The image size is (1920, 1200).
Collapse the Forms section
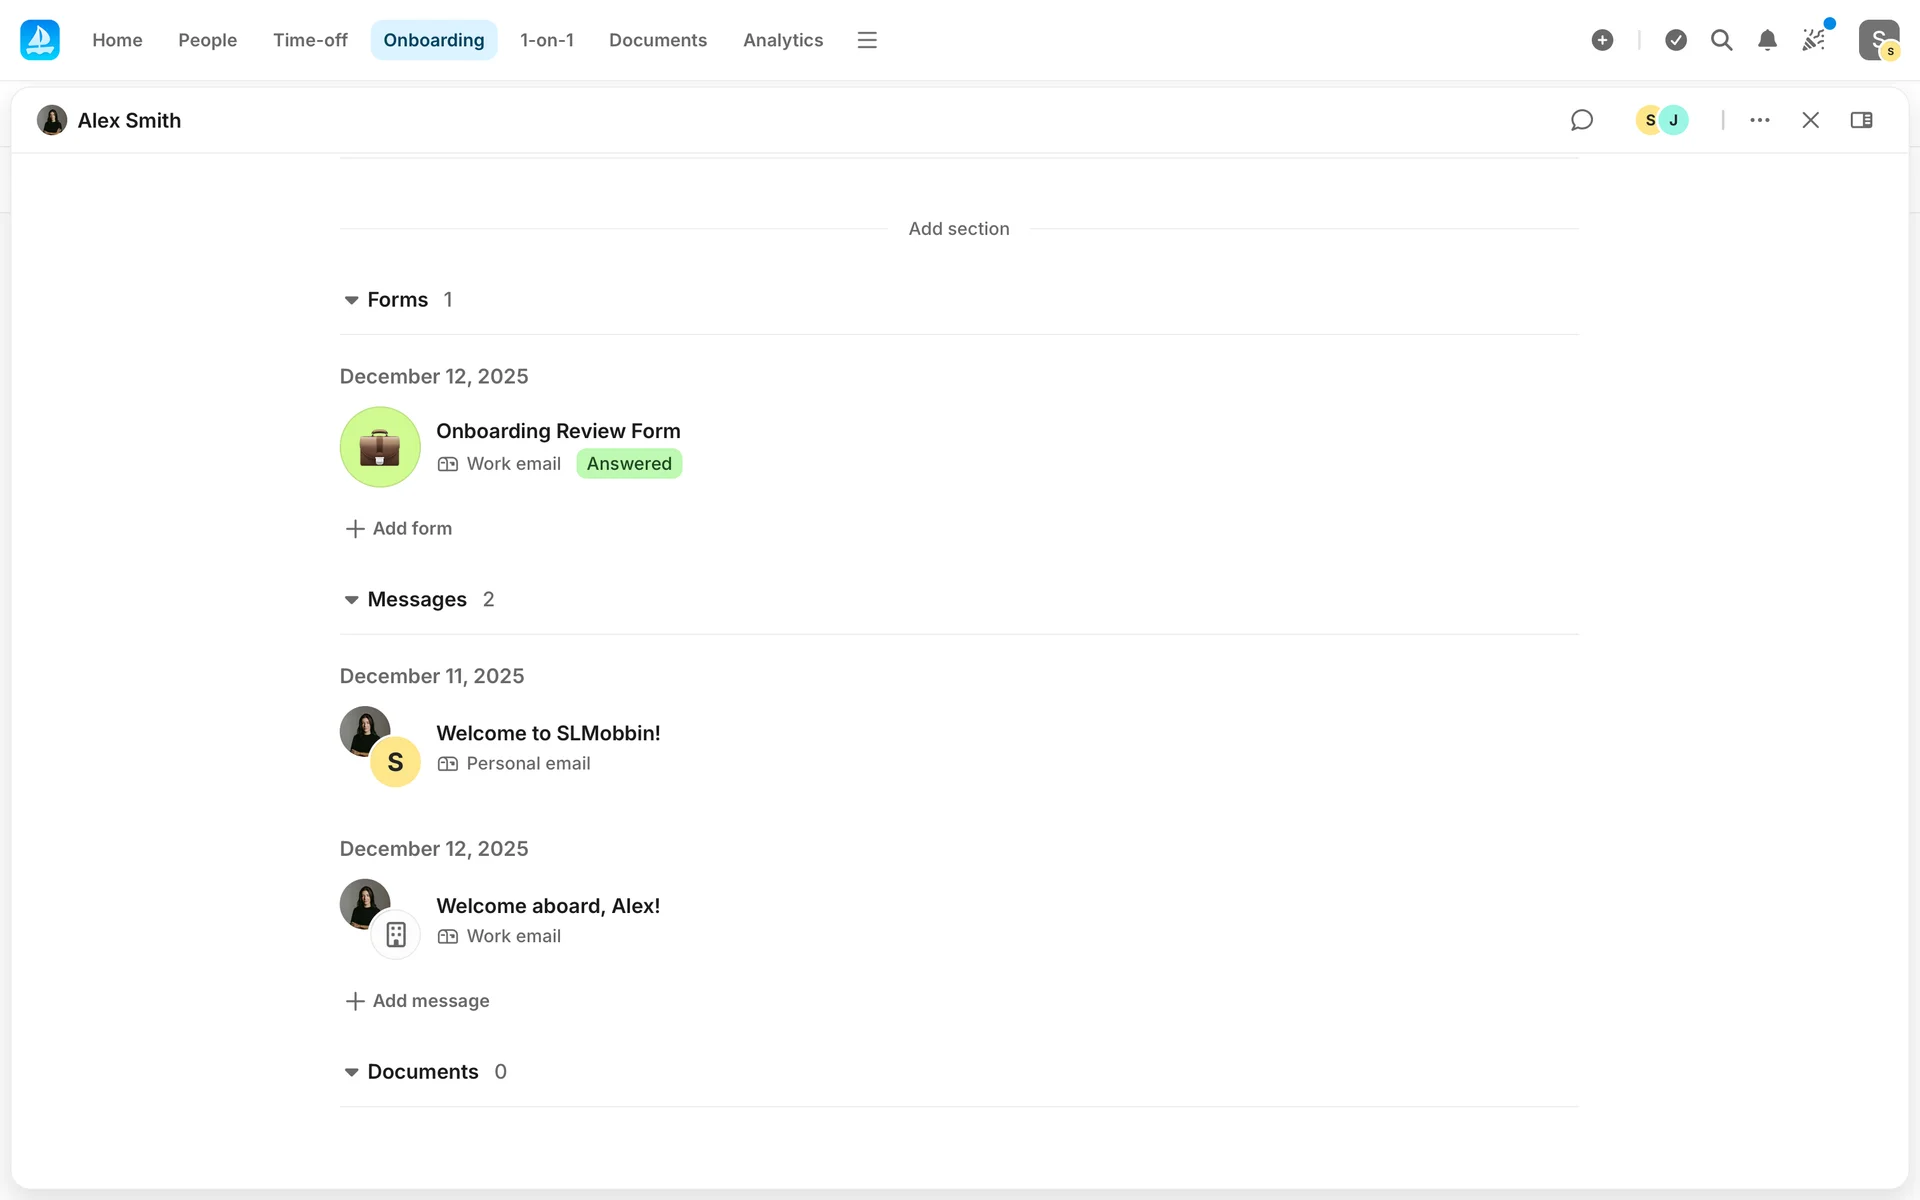click(351, 300)
